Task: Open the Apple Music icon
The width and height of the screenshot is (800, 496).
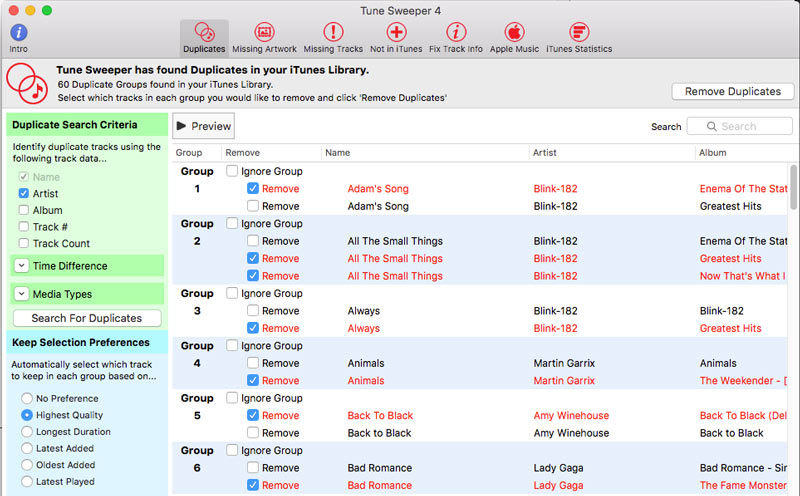Action: pos(514,32)
